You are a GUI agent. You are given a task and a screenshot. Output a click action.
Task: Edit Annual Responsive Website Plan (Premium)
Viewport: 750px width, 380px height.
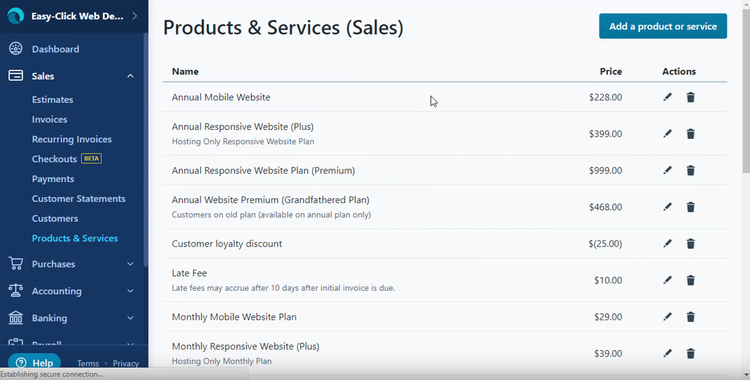click(667, 170)
